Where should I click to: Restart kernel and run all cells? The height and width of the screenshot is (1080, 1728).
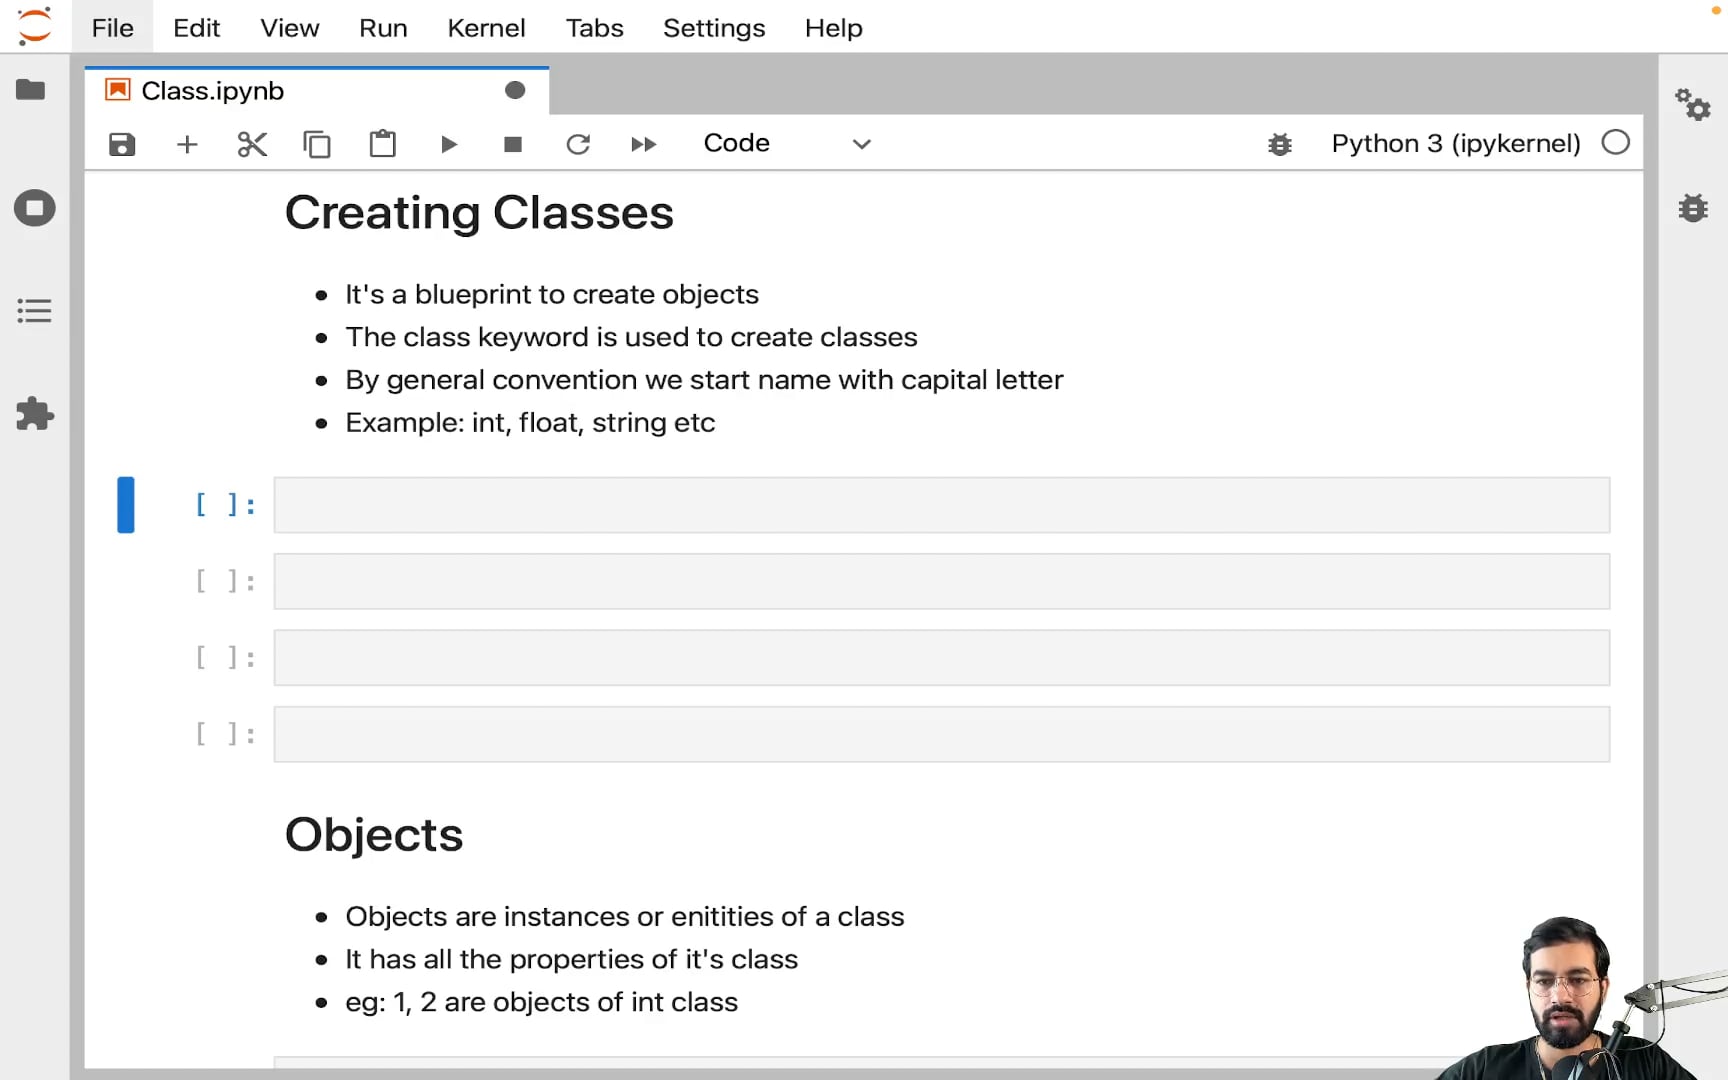(643, 145)
